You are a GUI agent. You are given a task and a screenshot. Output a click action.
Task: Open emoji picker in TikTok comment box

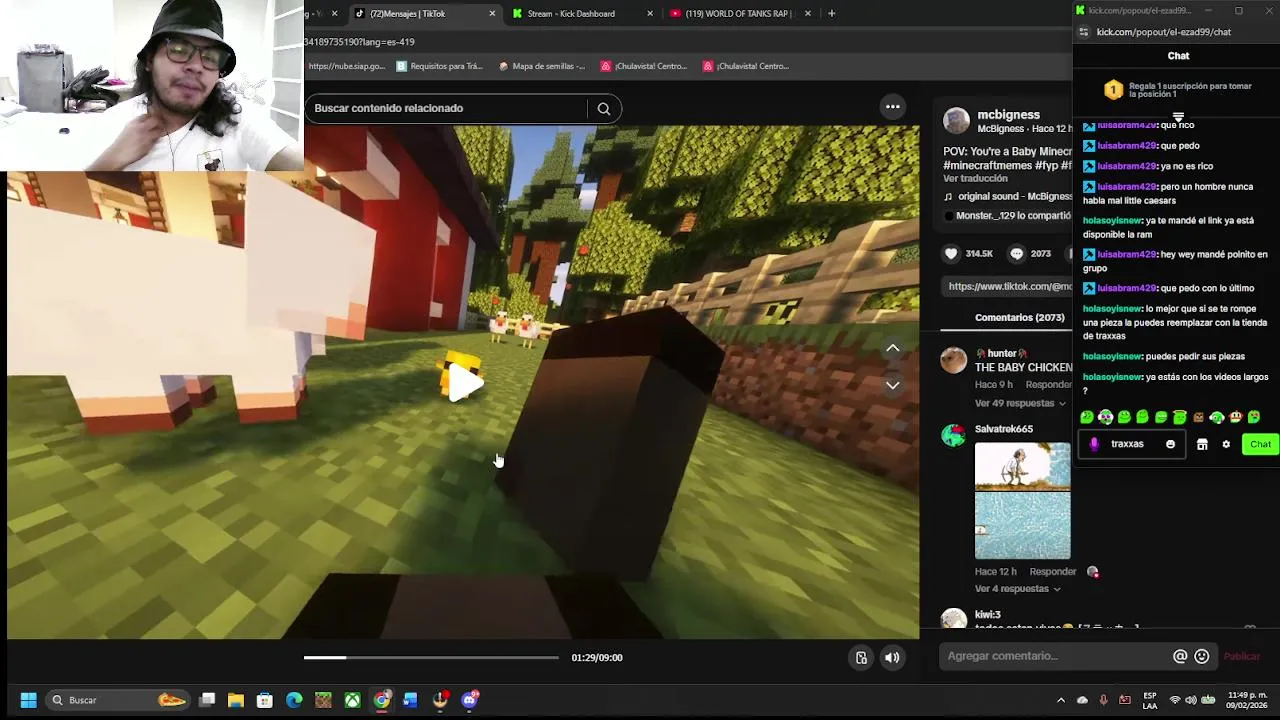[x=1202, y=656]
